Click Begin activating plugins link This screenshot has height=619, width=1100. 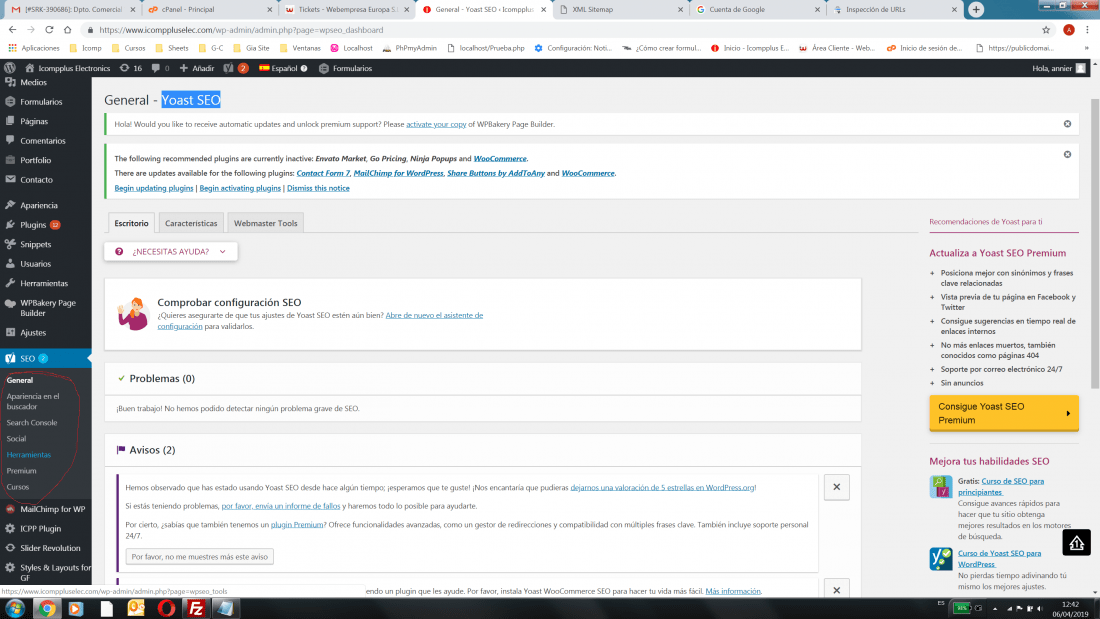[x=240, y=188]
